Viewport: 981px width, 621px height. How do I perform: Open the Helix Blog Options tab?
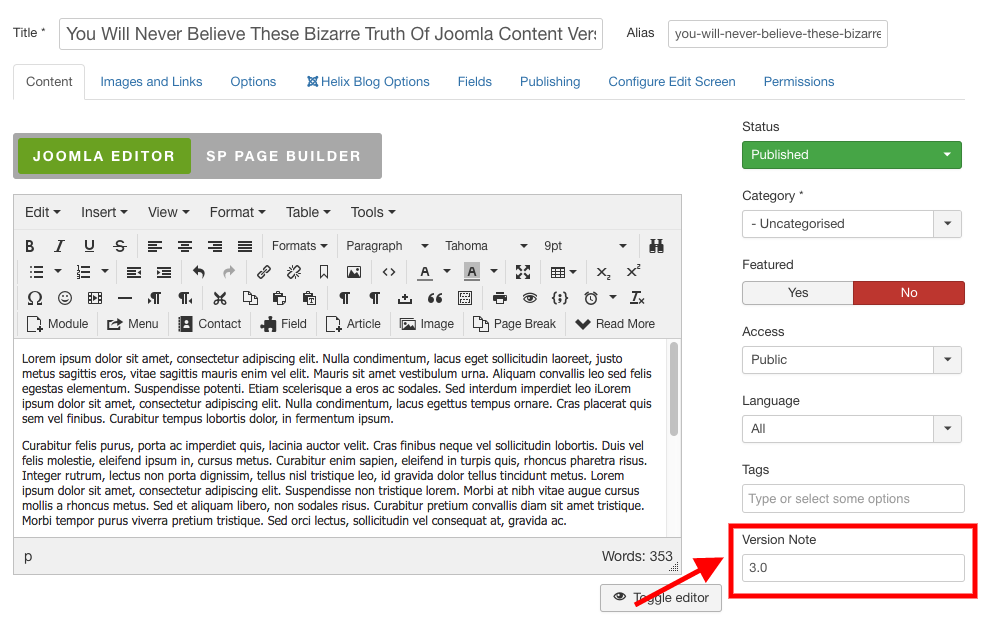click(368, 81)
